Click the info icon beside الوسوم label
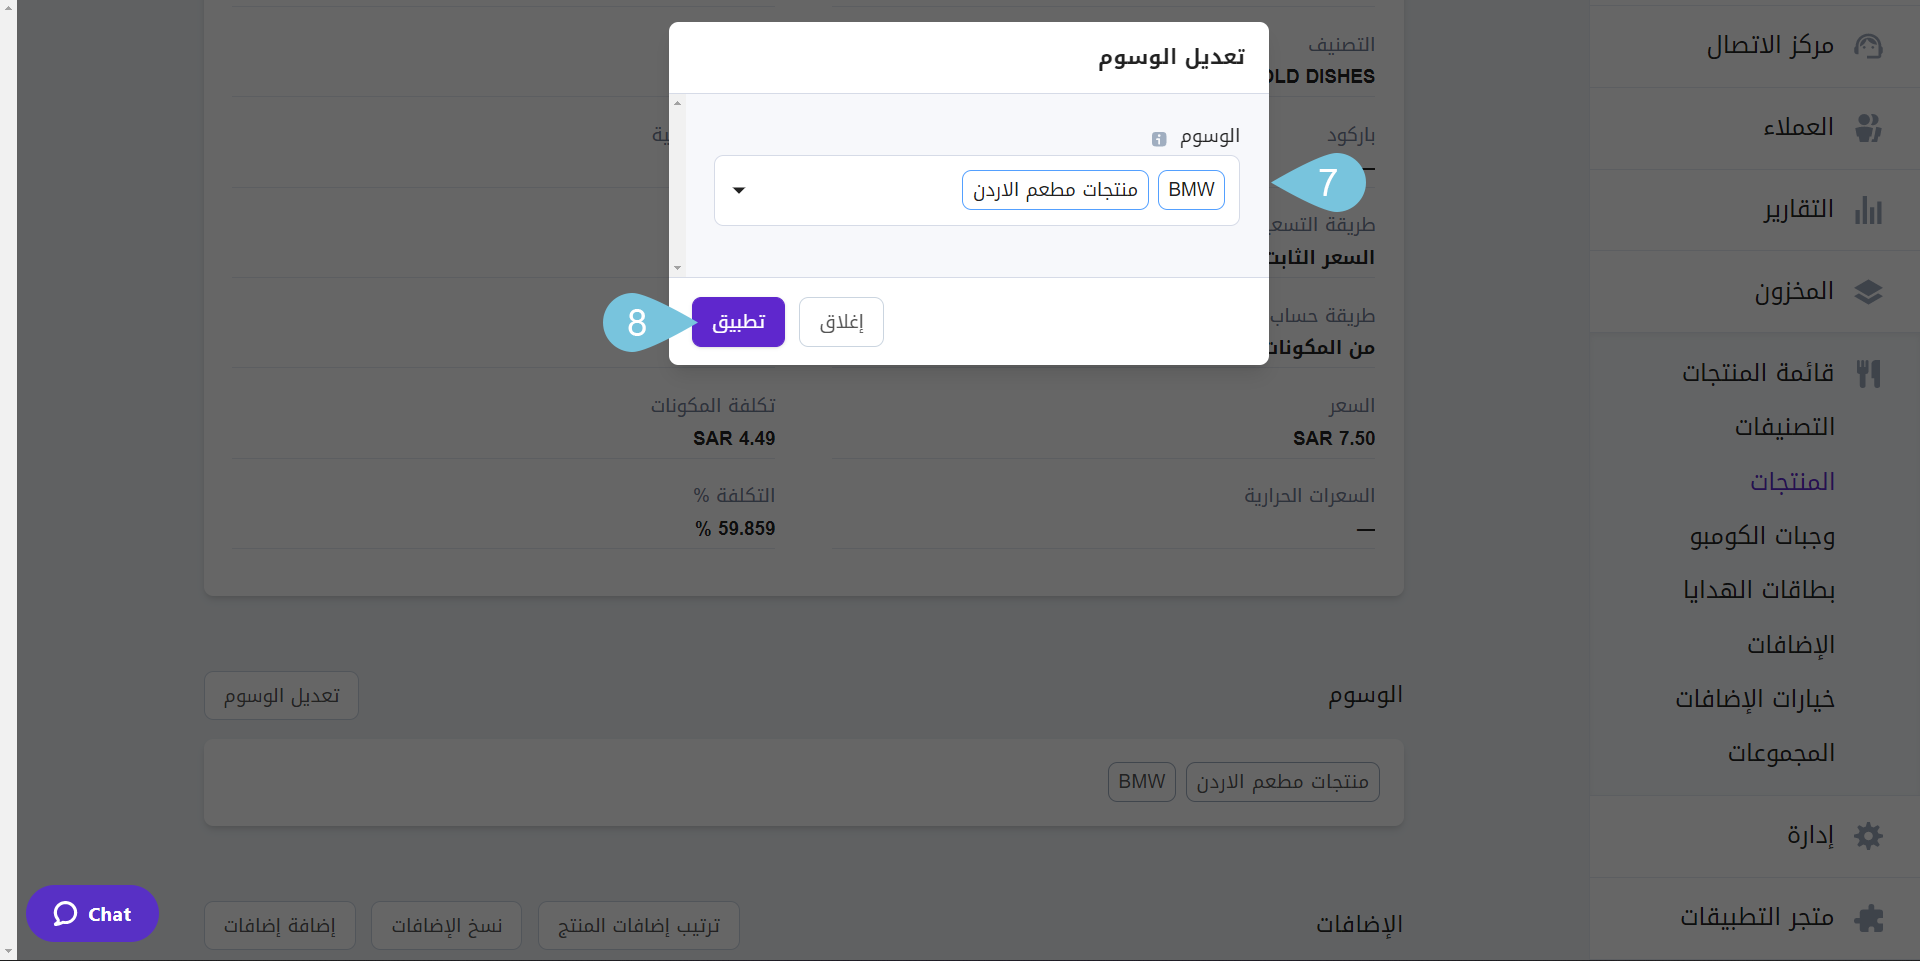This screenshot has height=961, width=1920. 1159,139
